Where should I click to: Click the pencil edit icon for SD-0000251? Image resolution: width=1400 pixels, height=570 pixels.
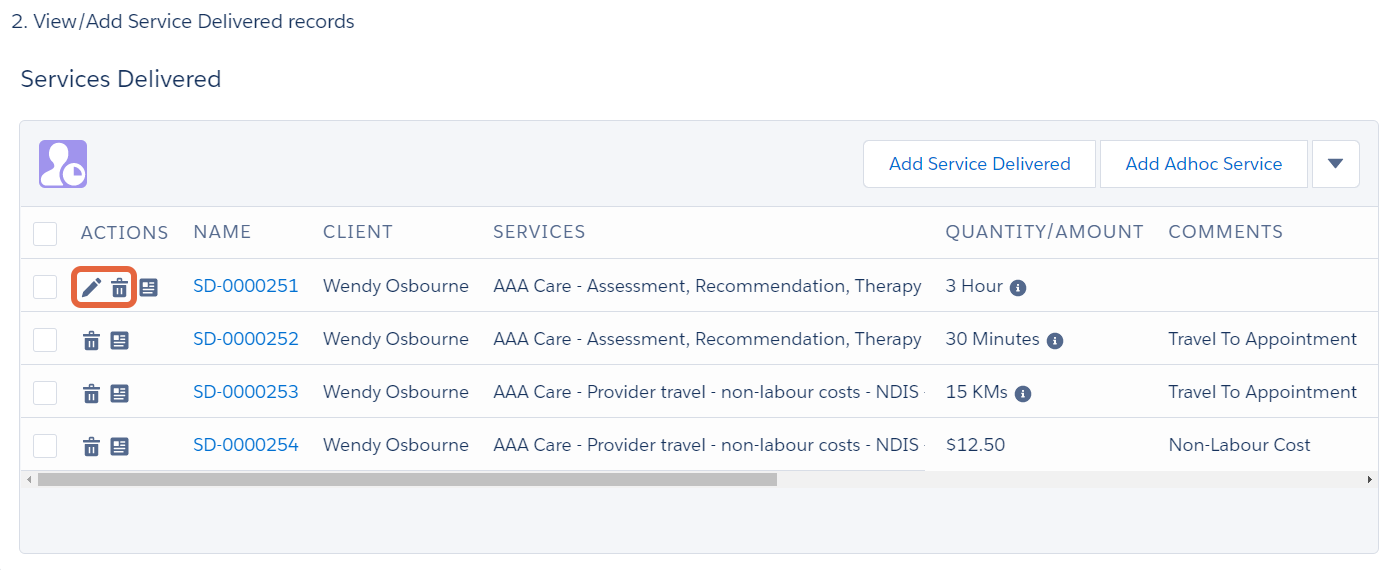[91, 288]
